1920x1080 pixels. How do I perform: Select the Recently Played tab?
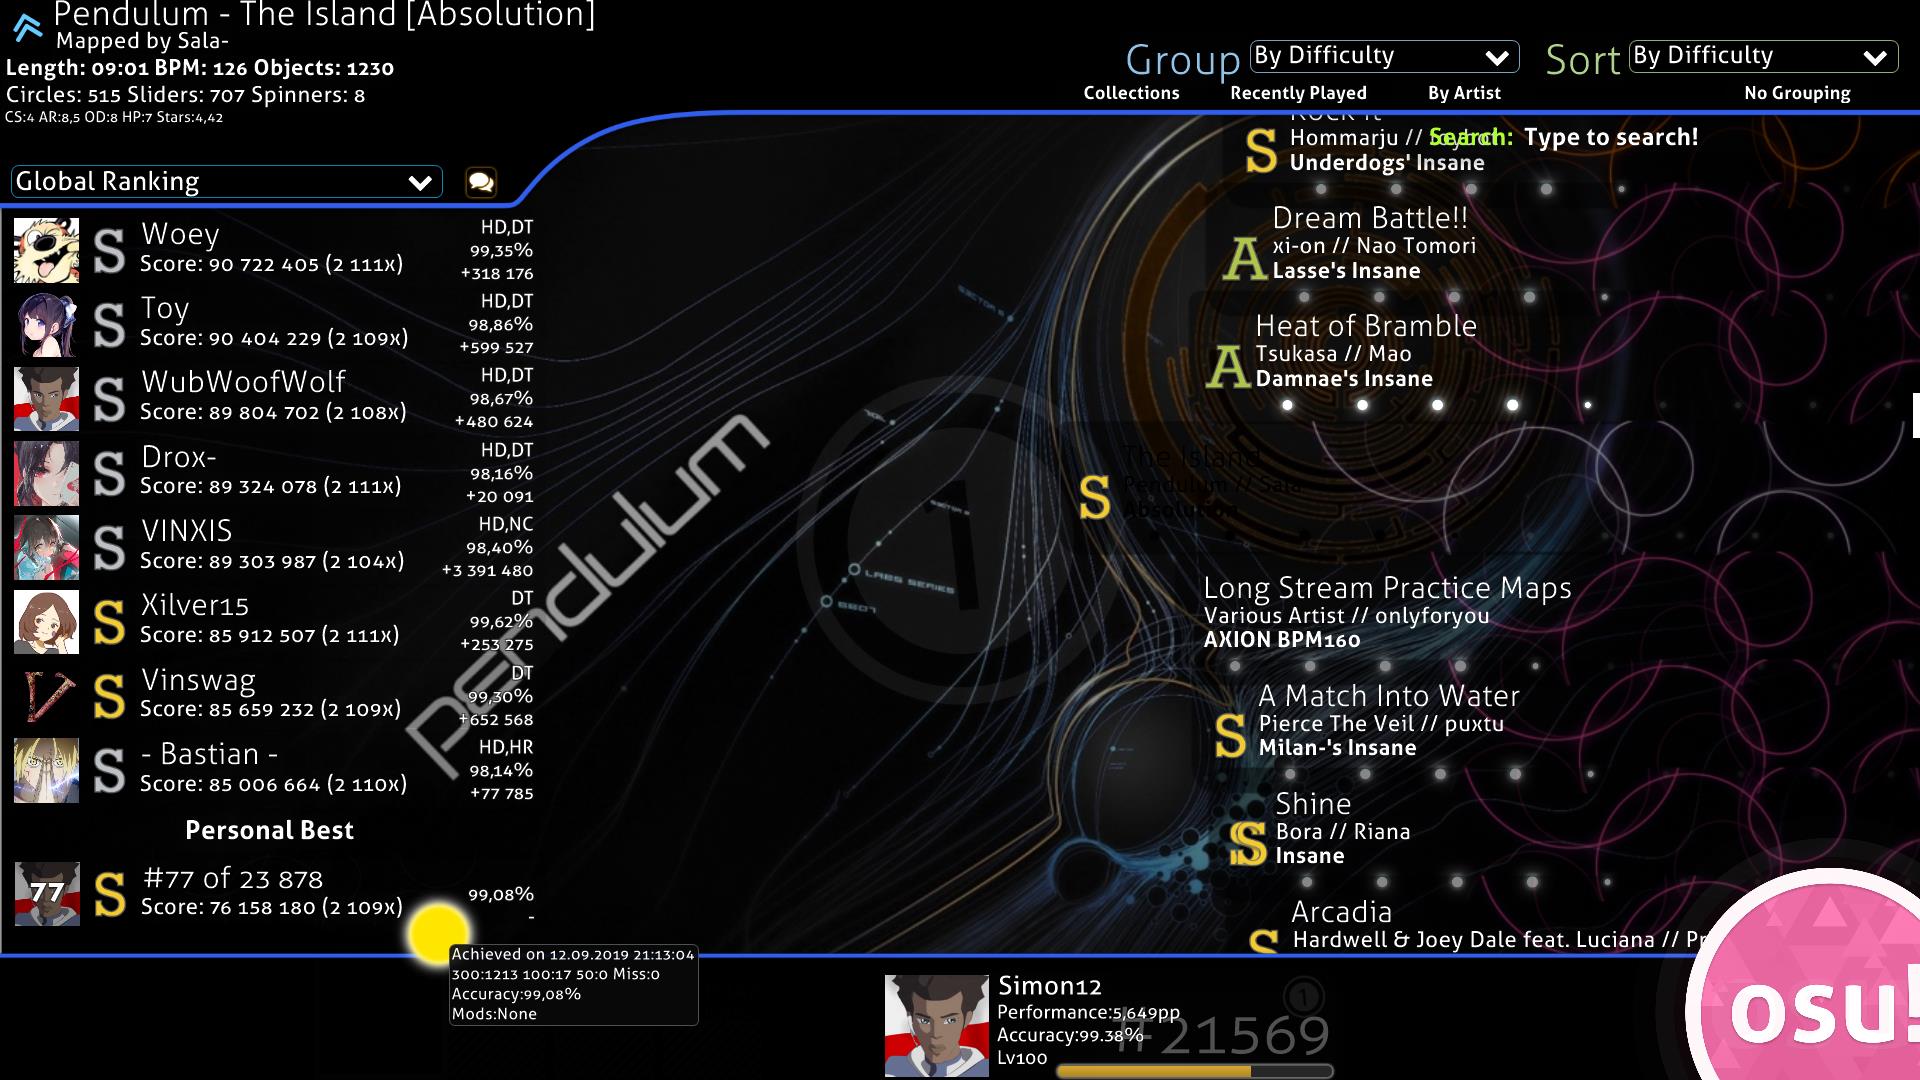point(1299,92)
